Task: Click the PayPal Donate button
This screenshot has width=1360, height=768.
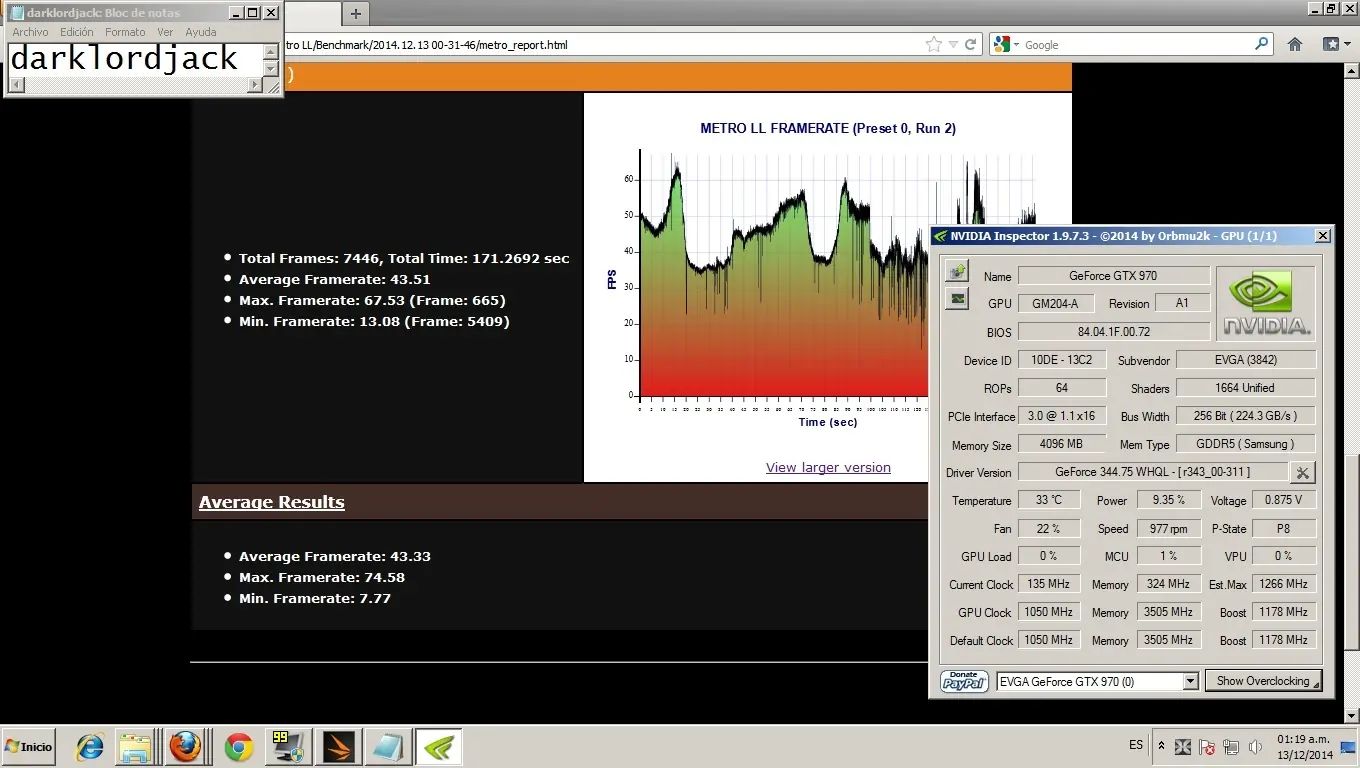Action: tap(965, 681)
